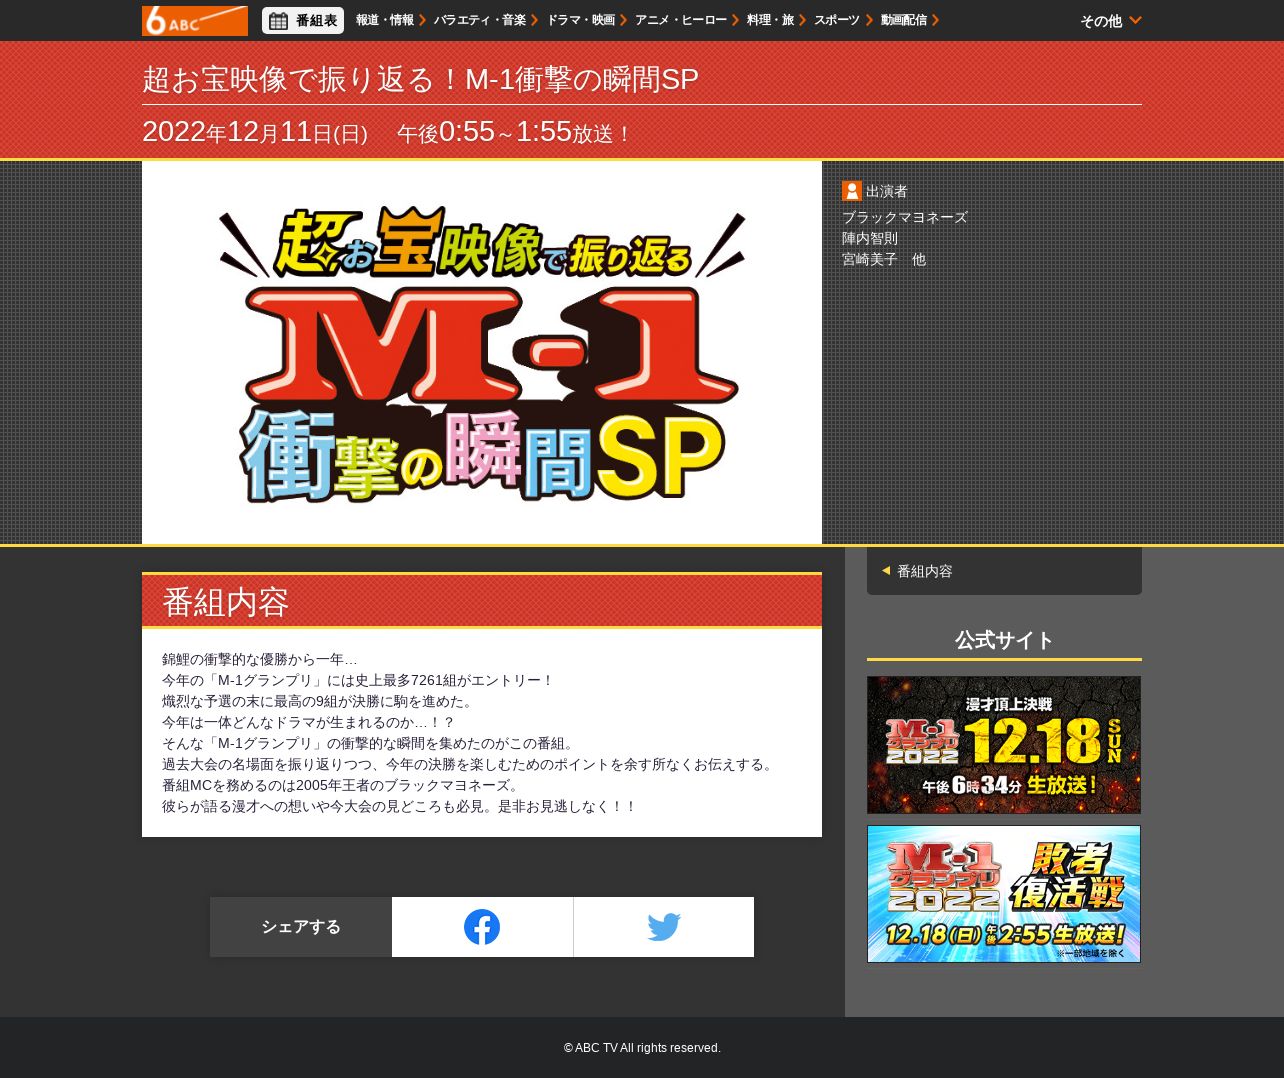This screenshot has height=1078, width=1284.
Task: Click the broadcast date 2022年12月11日(日)
Action: coord(255,132)
